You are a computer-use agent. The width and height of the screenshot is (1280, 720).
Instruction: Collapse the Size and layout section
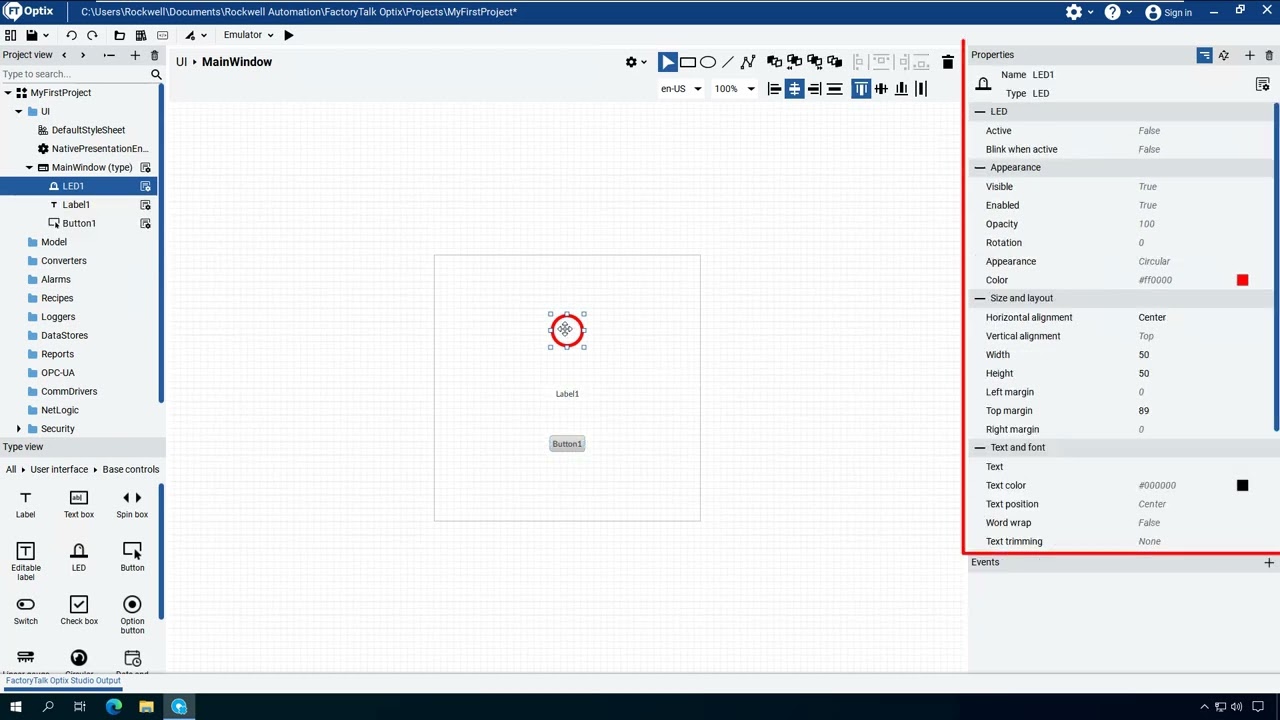pyautogui.click(x=980, y=298)
